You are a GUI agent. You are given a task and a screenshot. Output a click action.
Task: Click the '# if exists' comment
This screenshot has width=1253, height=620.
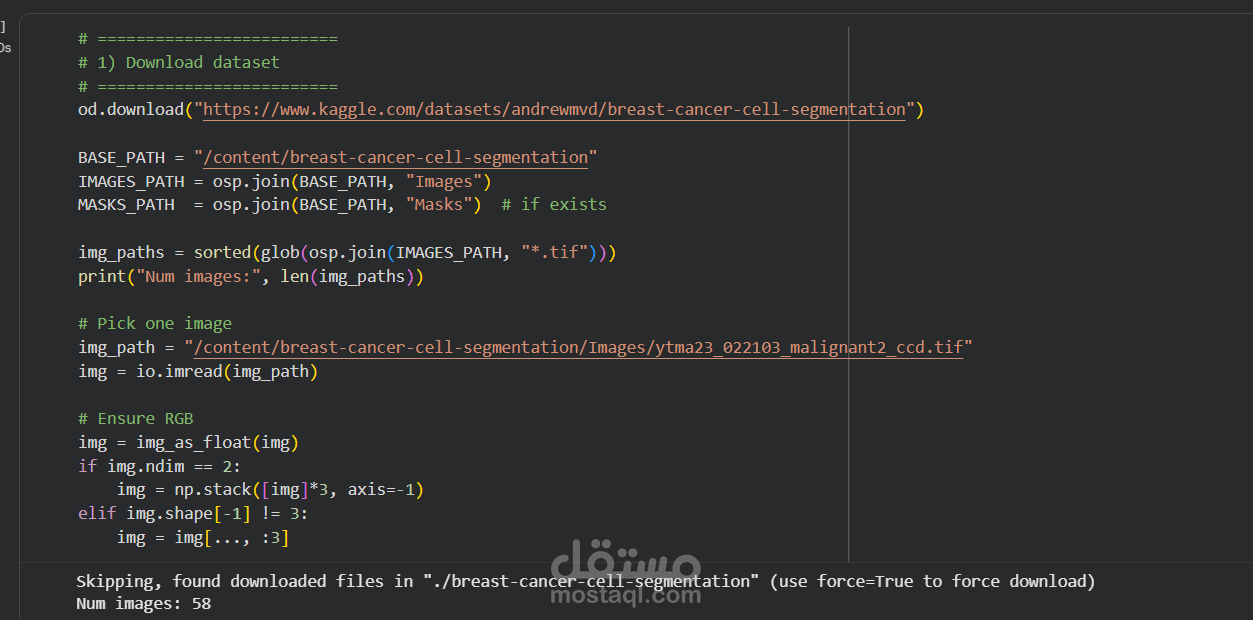pos(554,204)
